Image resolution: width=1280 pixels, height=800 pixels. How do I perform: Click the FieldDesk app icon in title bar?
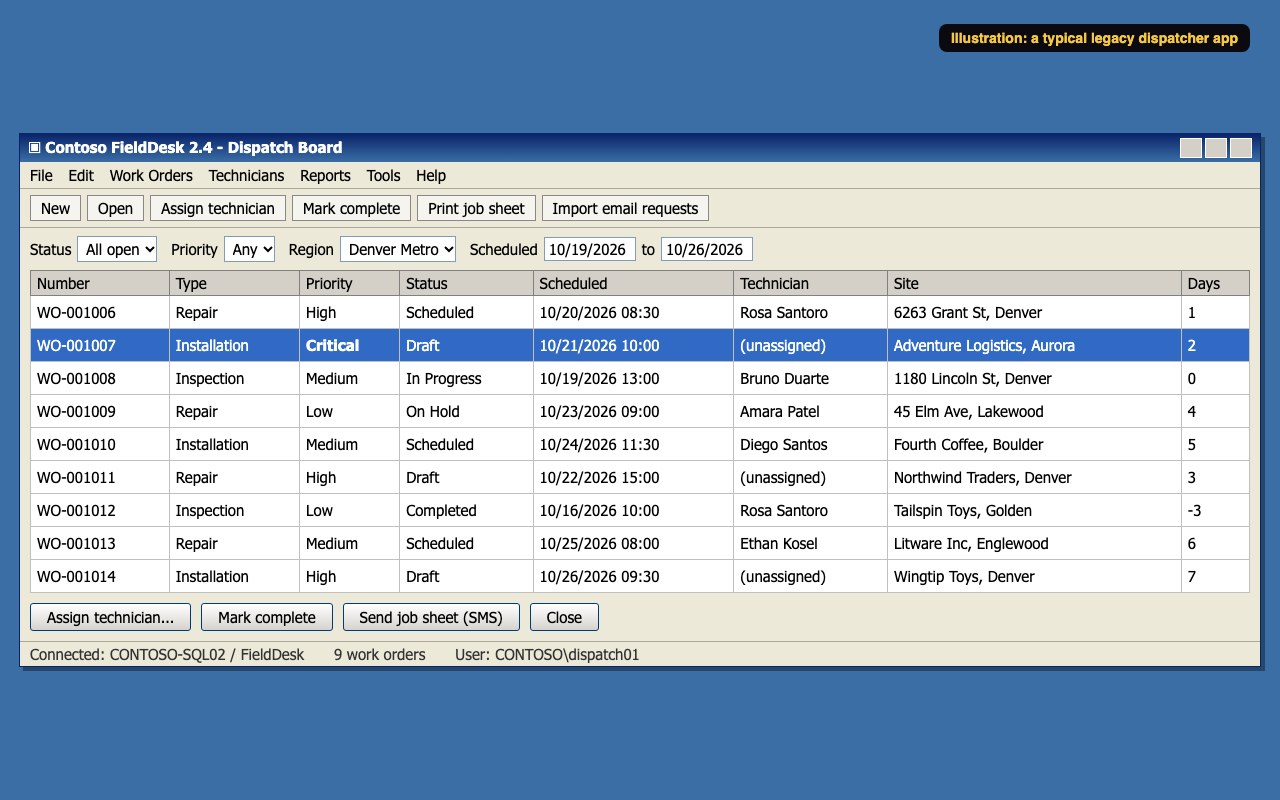(34, 147)
